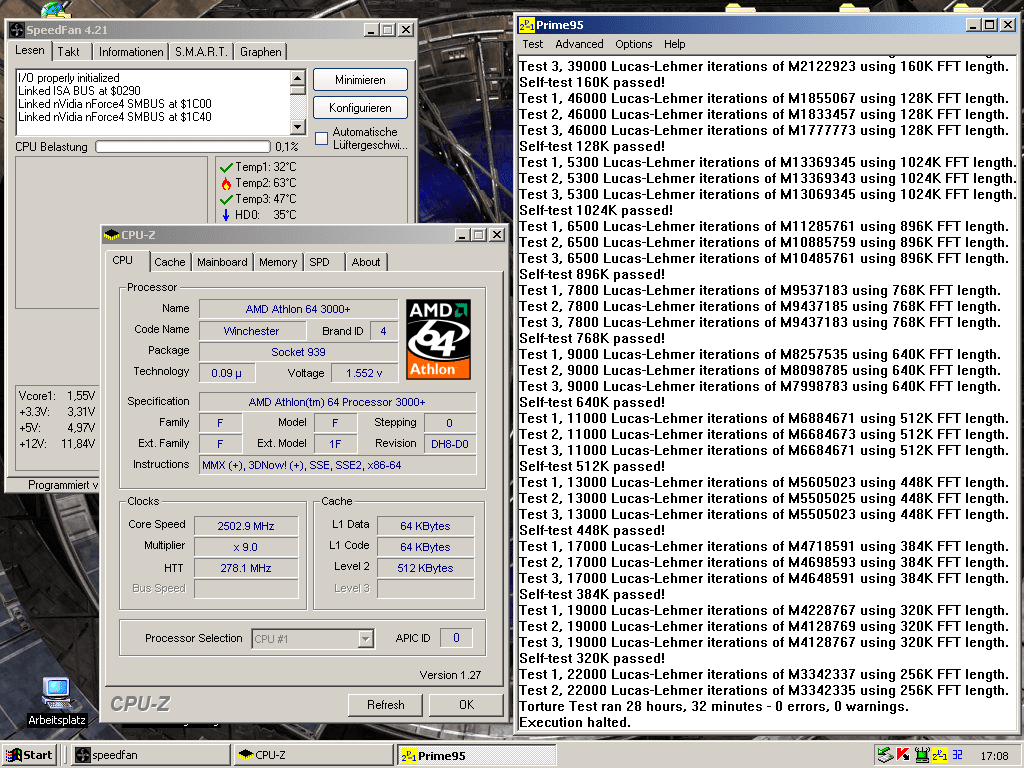The height and width of the screenshot is (768, 1024).
Task: Click the Instructions MMX (+), 3DNow! field
Action: [338, 465]
